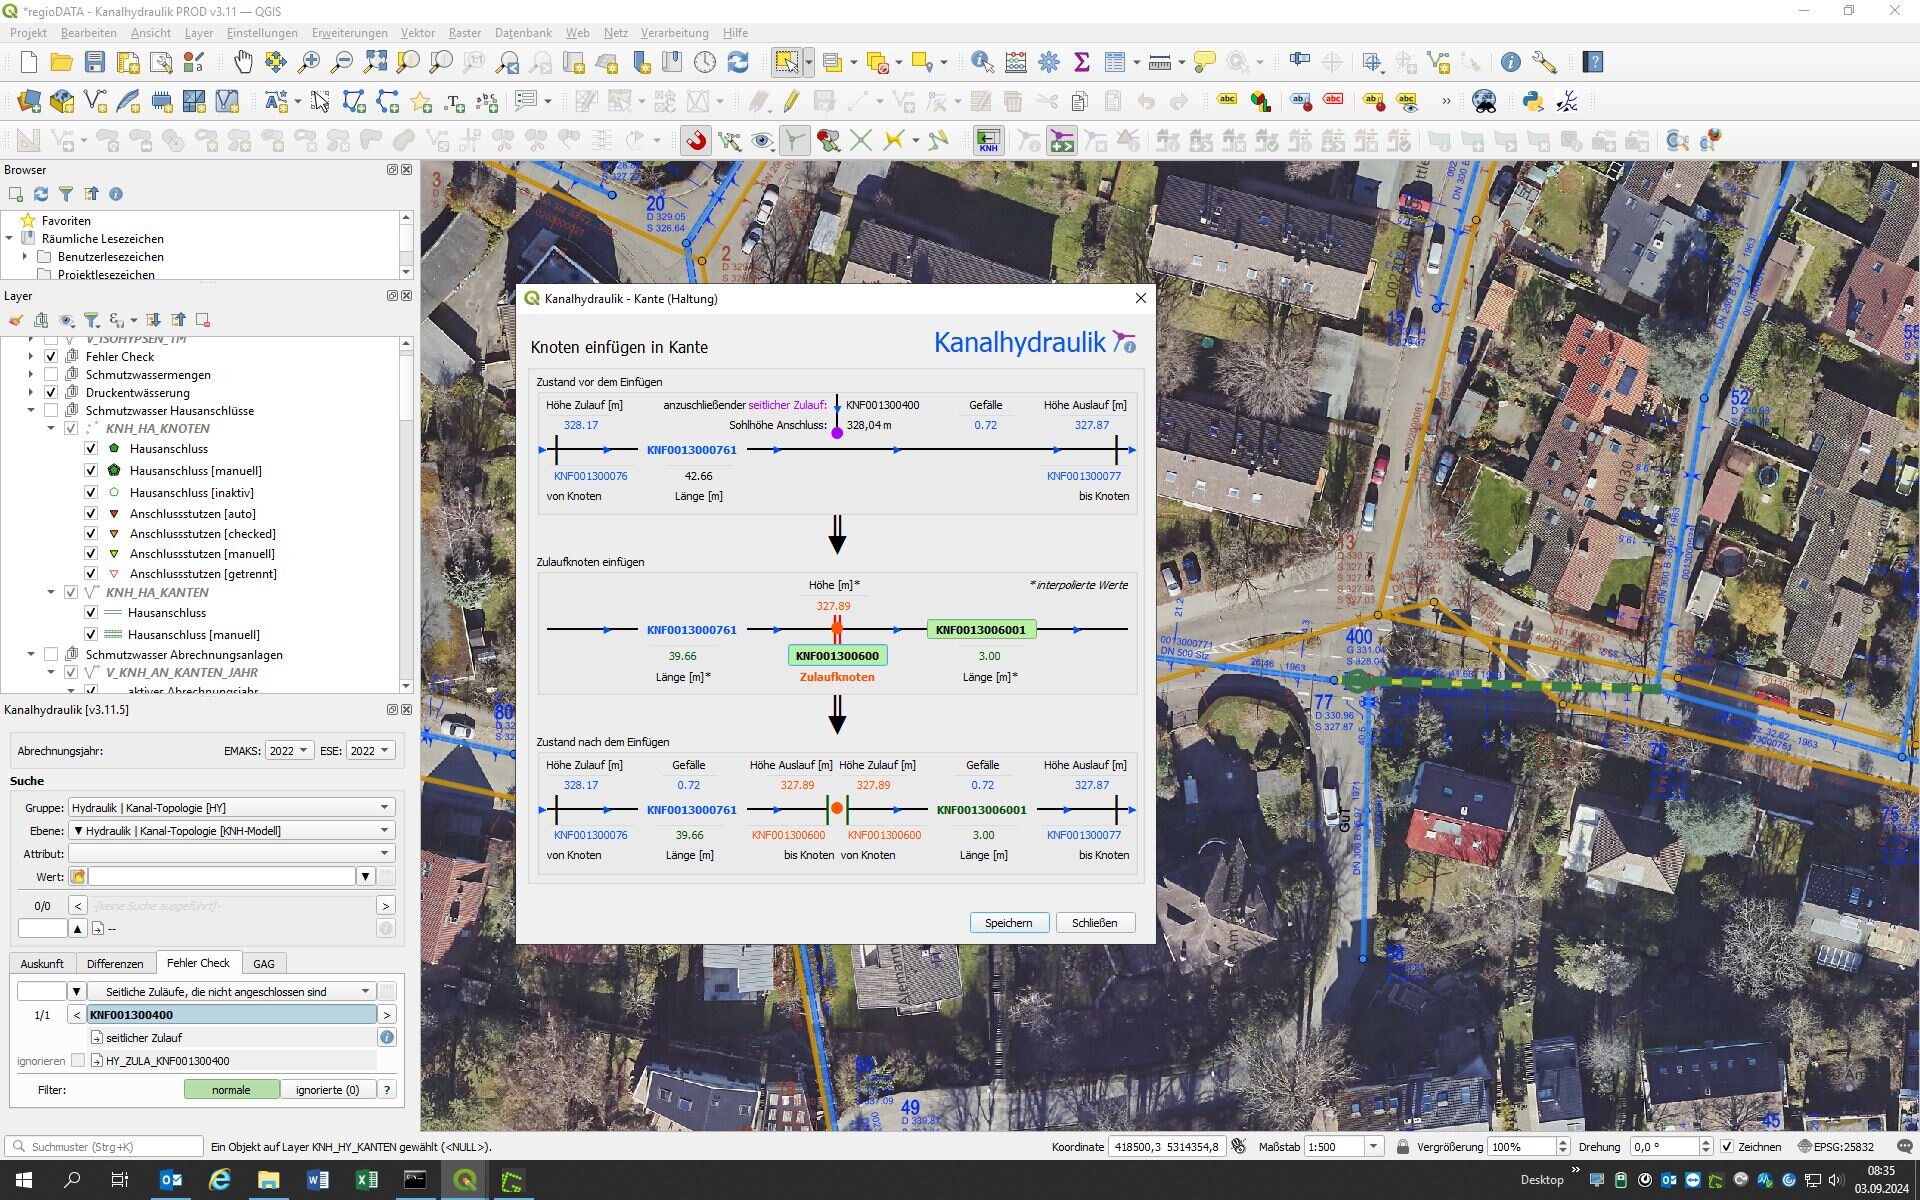Click the Toggle Editing pencil icon
Viewport: 1920px width, 1200px height.
coord(791,101)
